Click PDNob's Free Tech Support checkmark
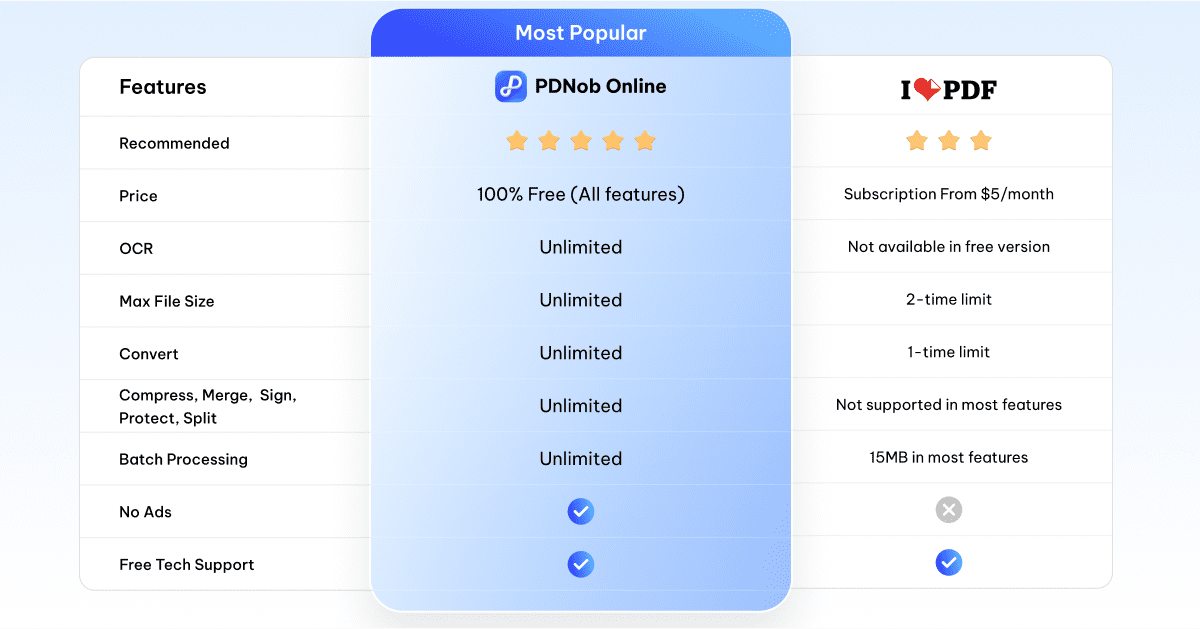 (x=581, y=565)
